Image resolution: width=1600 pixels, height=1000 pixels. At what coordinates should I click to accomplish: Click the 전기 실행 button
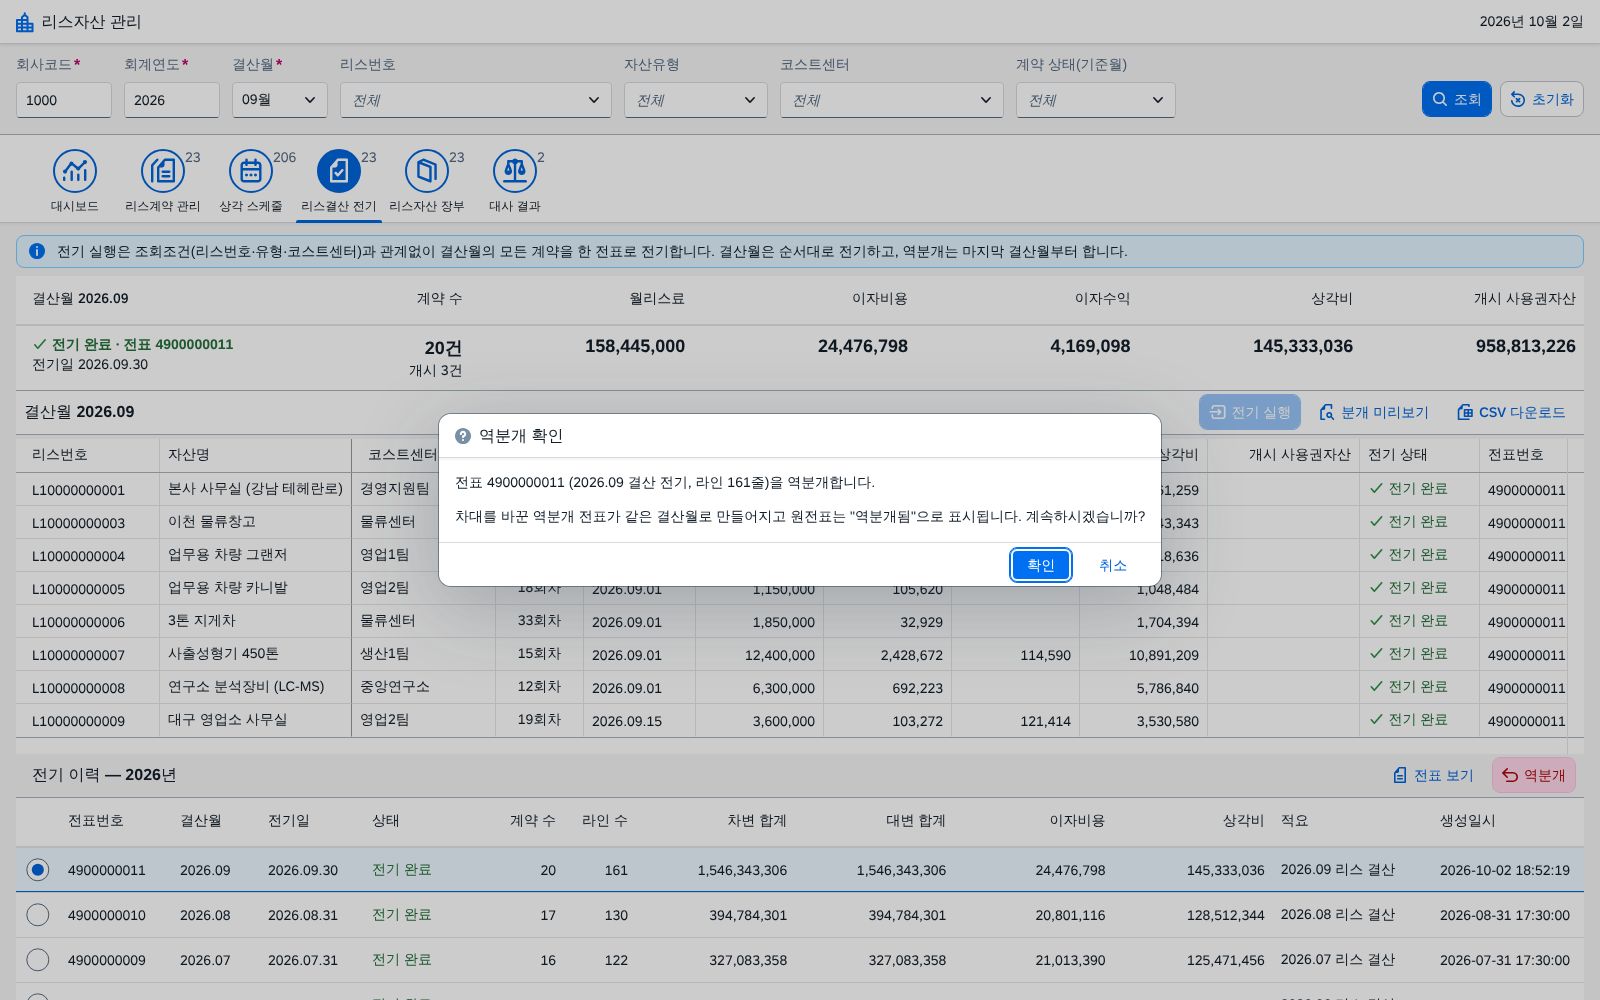click(x=1250, y=412)
